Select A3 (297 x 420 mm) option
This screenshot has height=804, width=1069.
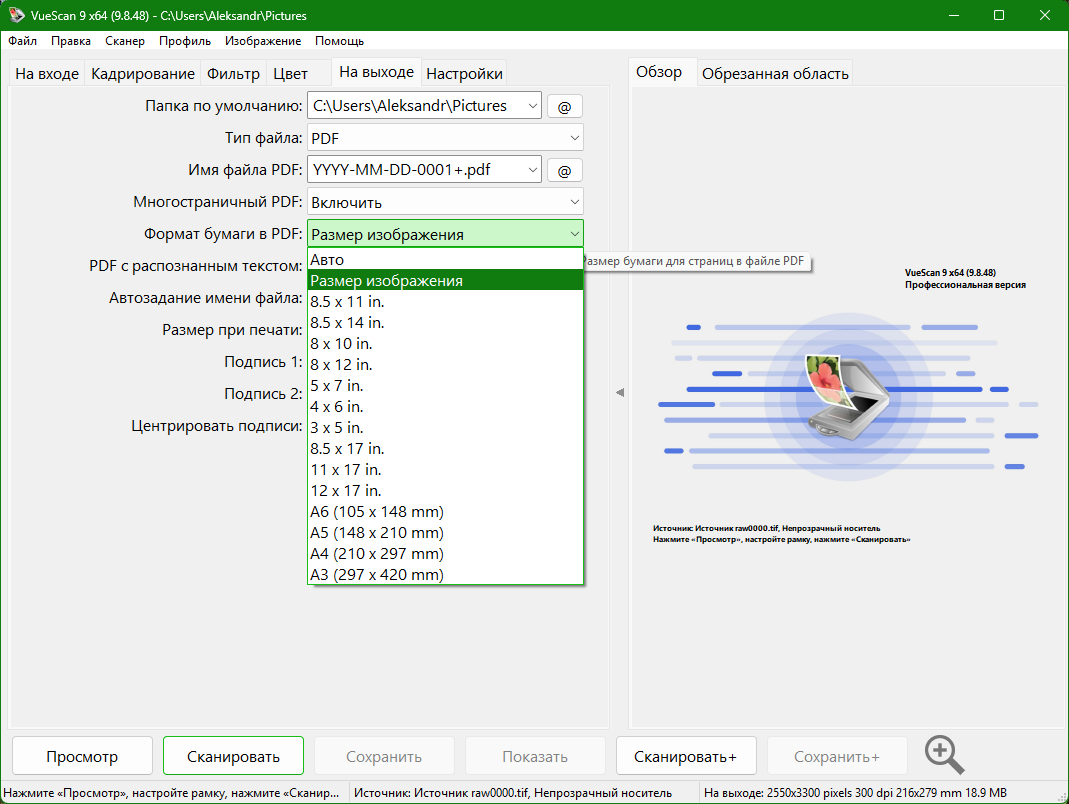[377, 574]
